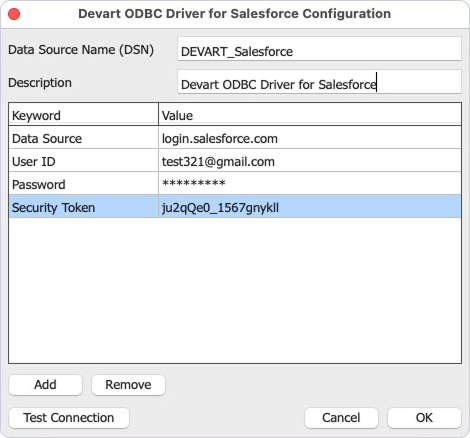Edit the ju2qQe0_1567gnykll token value
This screenshot has height=438, width=470.
click(310, 207)
